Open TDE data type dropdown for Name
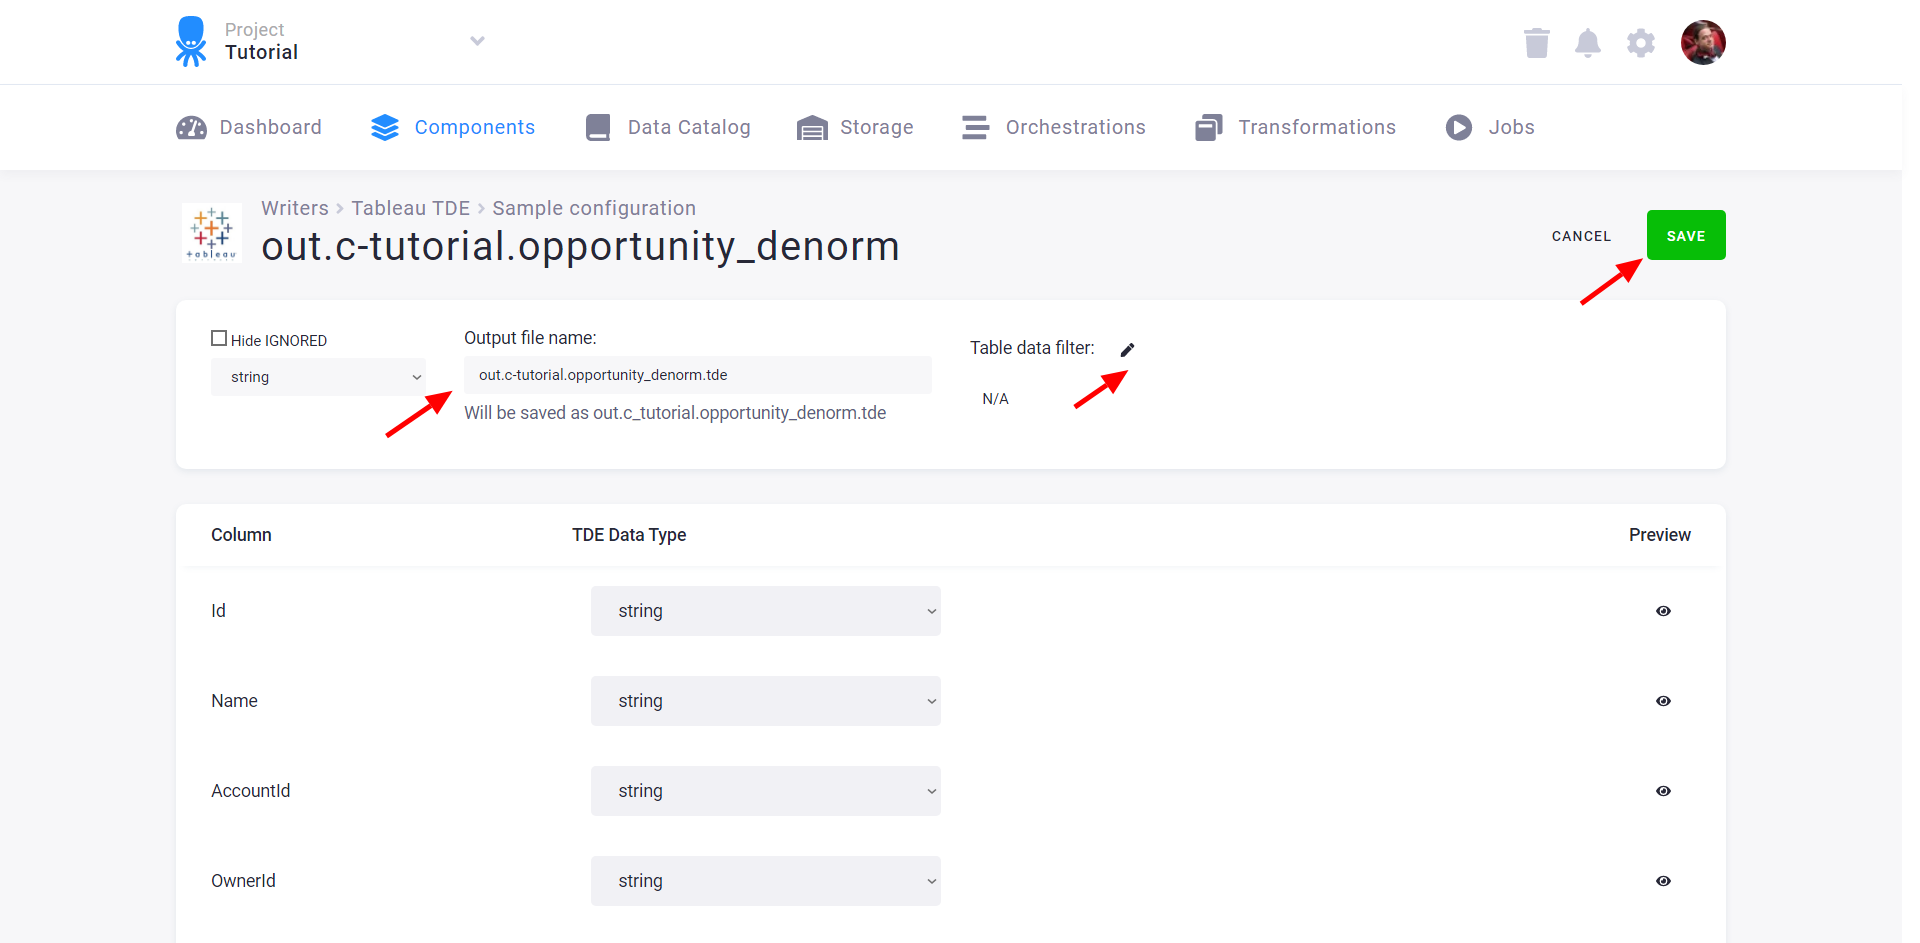1920x943 pixels. pos(766,701)
